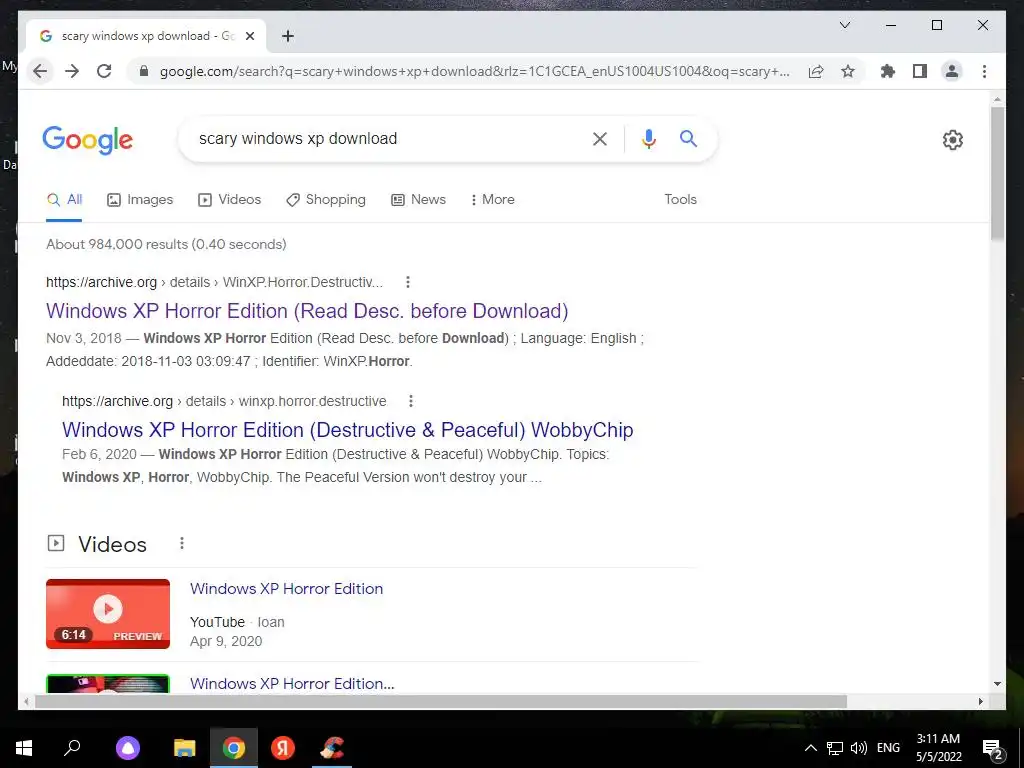Open the Tools filter button
Viewport: 1024px width, 768px height.
[x=680, y=200]
